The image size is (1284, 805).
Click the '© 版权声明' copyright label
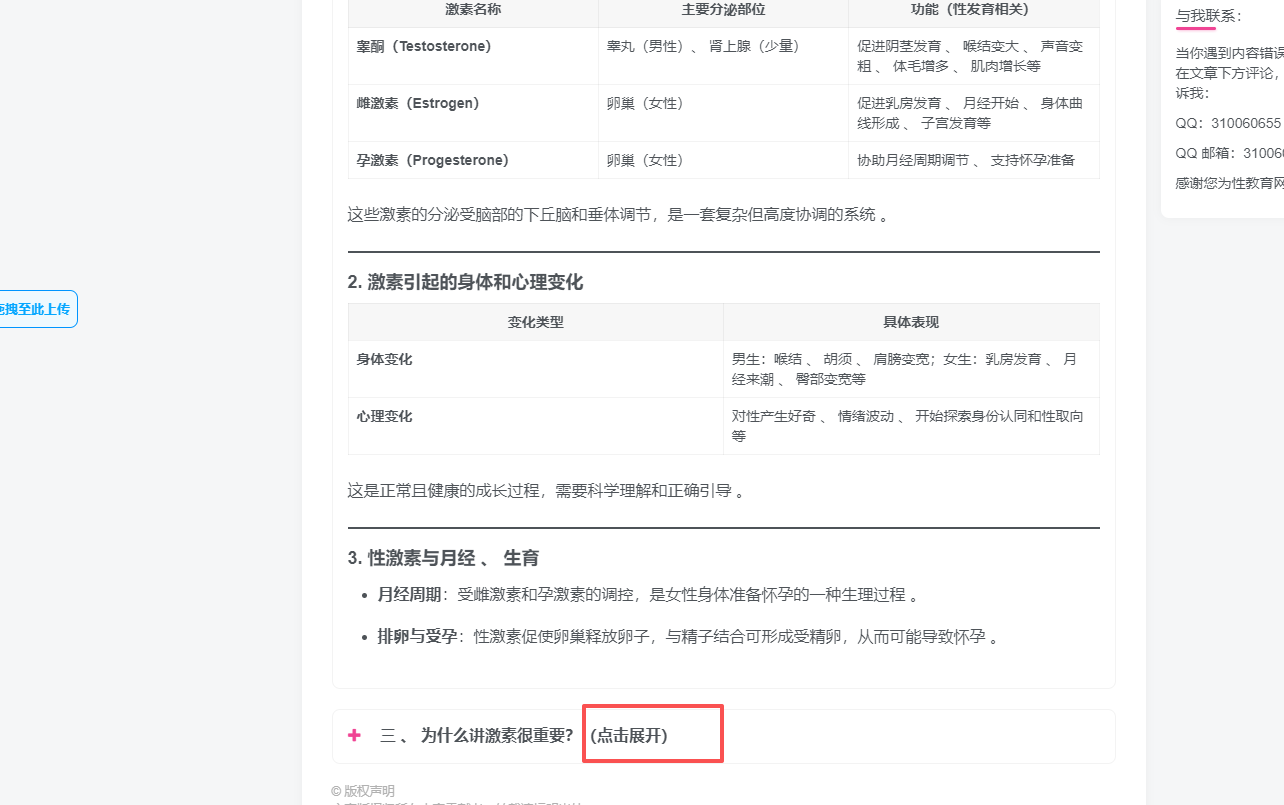click(363, 791)
